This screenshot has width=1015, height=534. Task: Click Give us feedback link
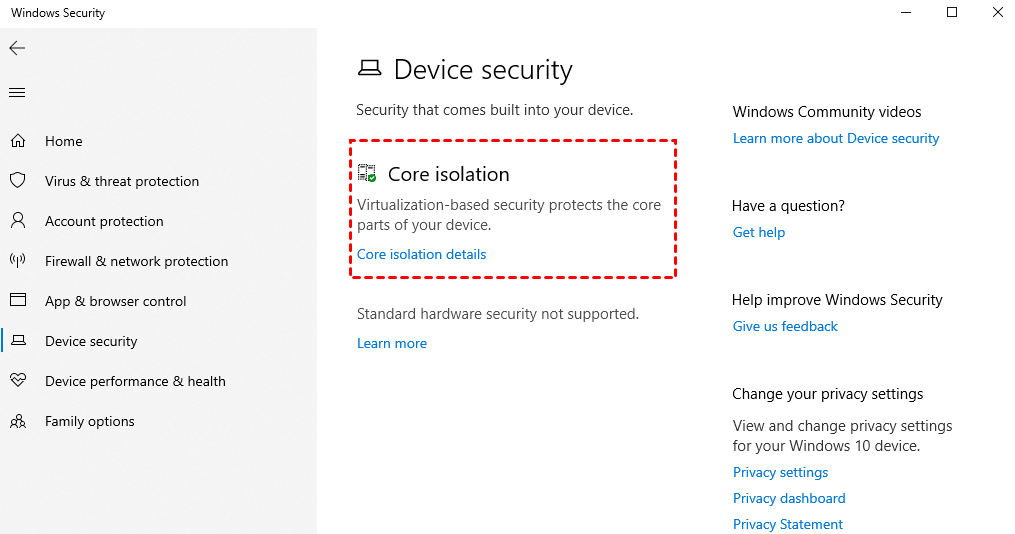pyautogui.click(x=785, y=326)
